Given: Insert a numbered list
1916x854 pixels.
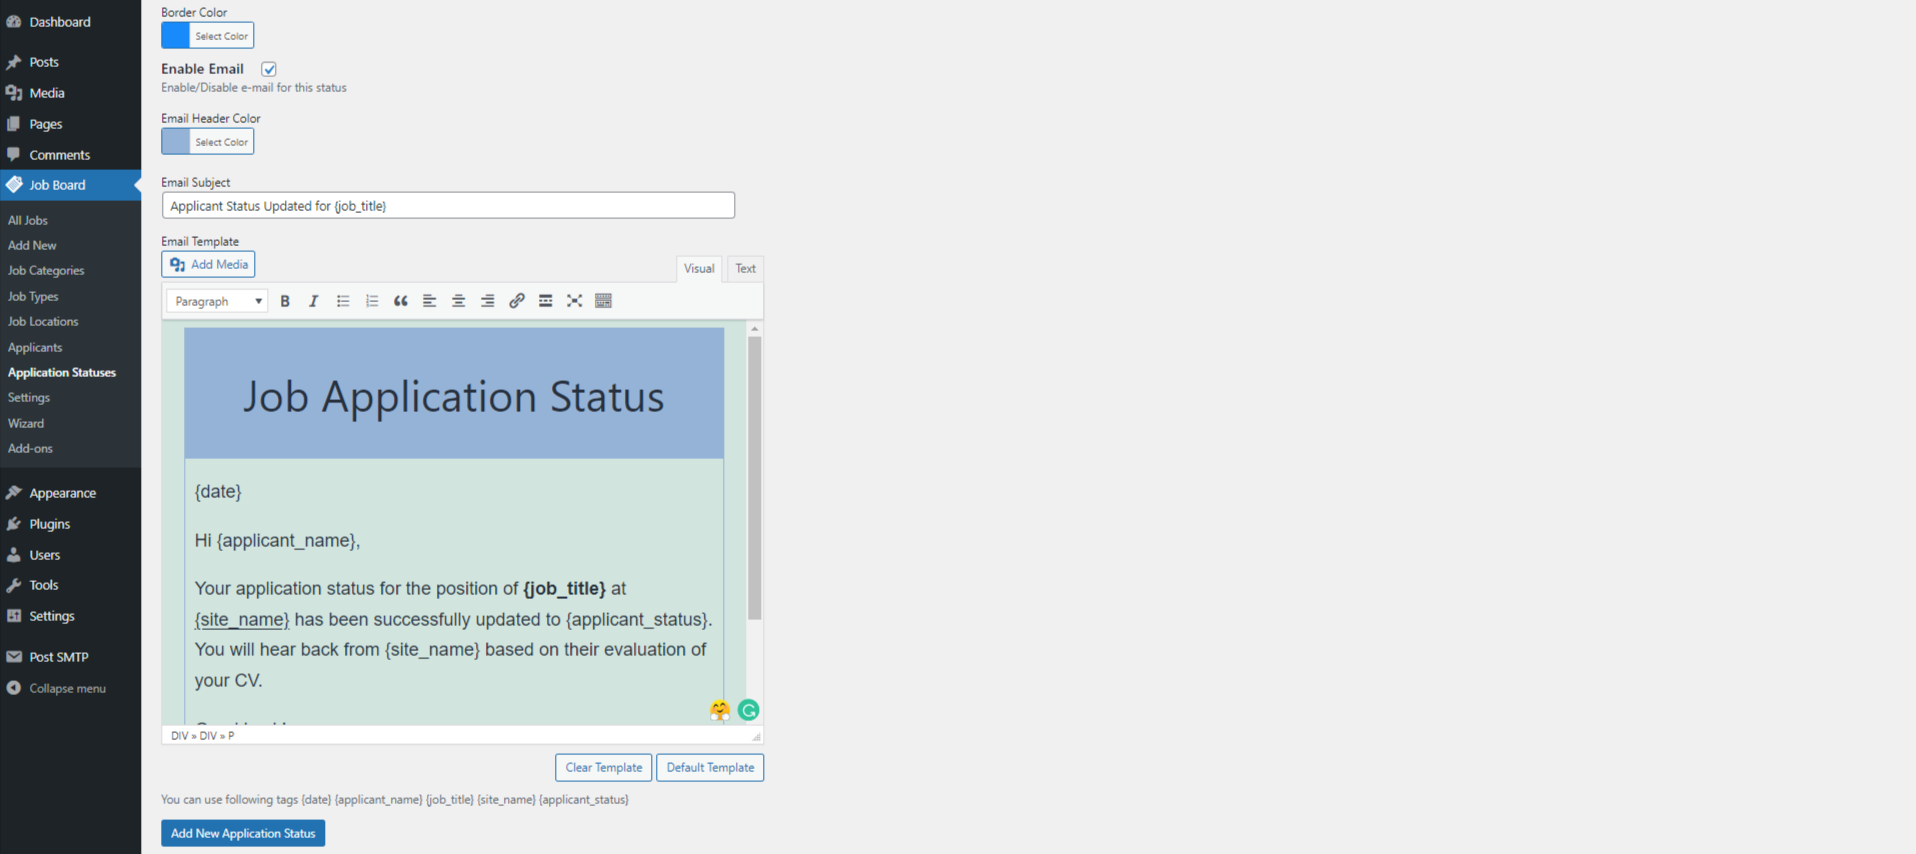Looking at the screenshot, I should (x=372, y=301).
